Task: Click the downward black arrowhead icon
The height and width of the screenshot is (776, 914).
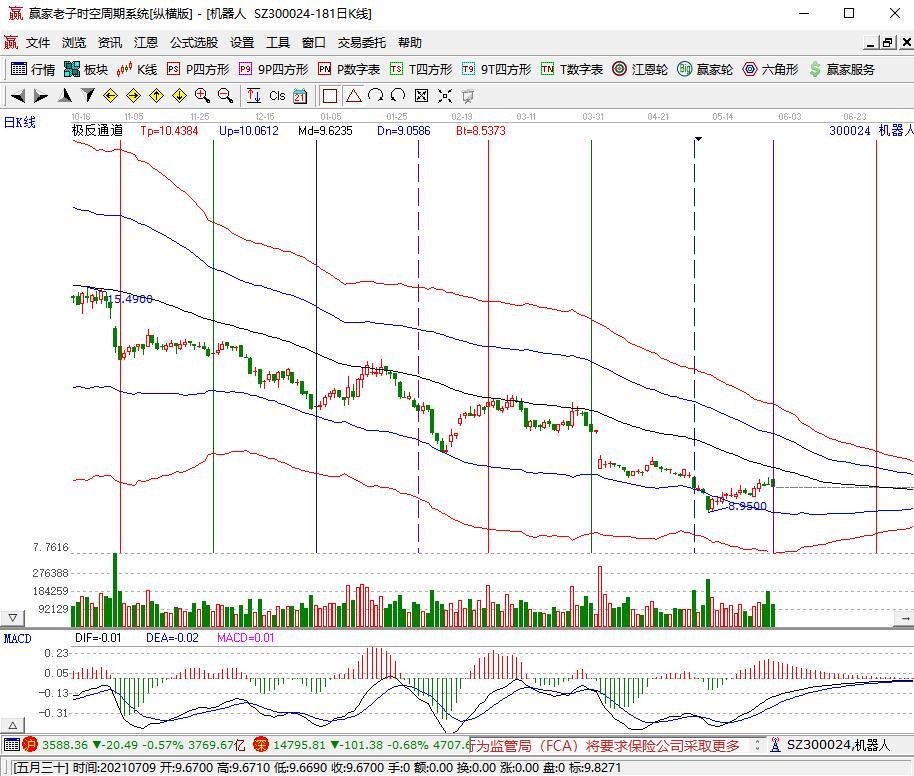Action: 87,96
